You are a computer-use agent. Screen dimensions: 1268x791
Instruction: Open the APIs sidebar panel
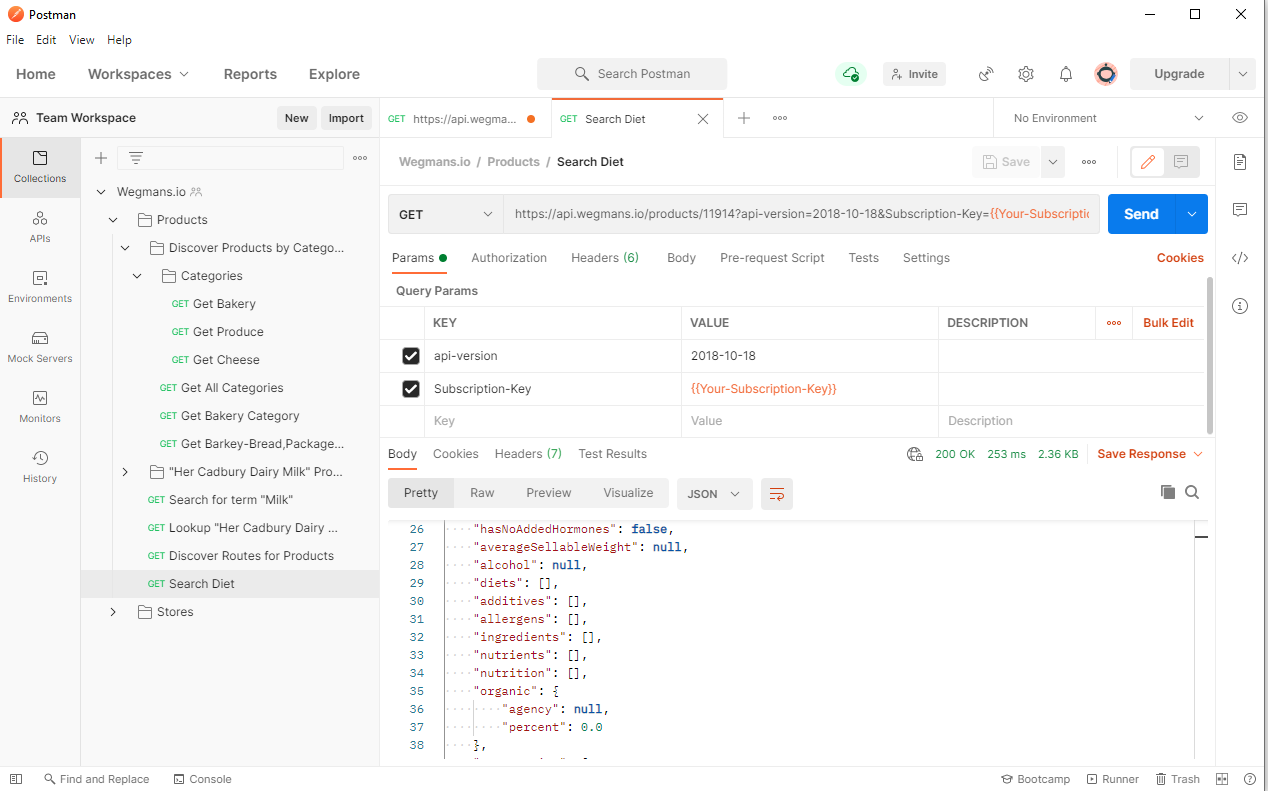click(40, 227)
